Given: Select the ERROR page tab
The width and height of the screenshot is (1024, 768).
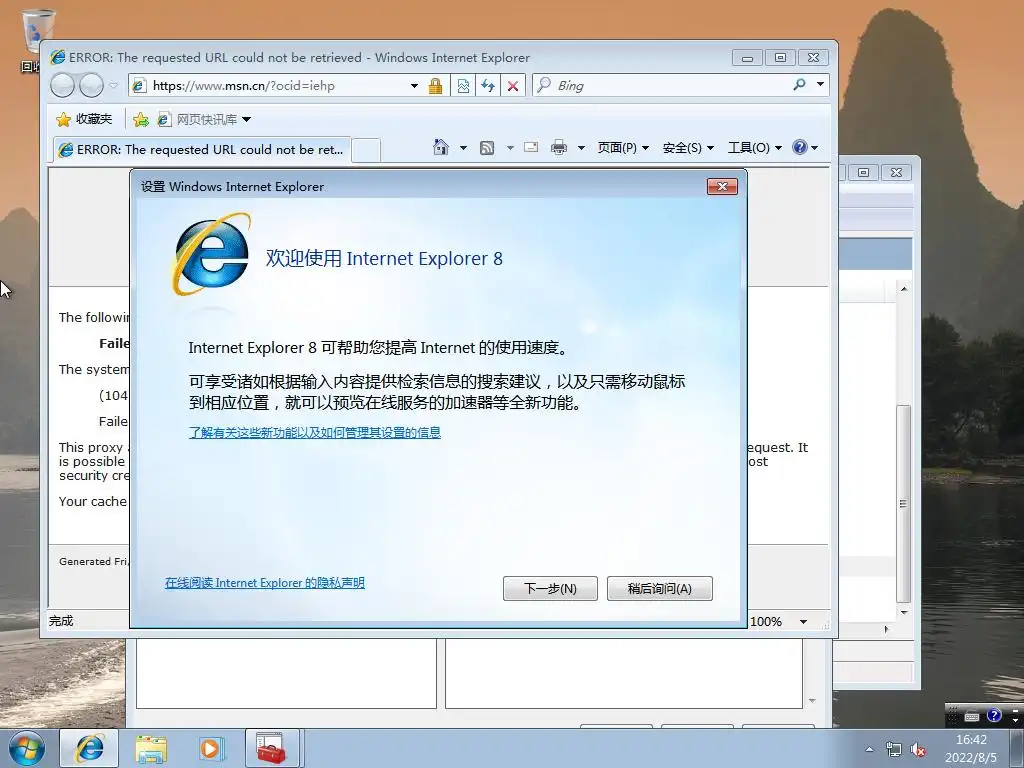Looking at the screenshot, I should (x=201, y=150).
